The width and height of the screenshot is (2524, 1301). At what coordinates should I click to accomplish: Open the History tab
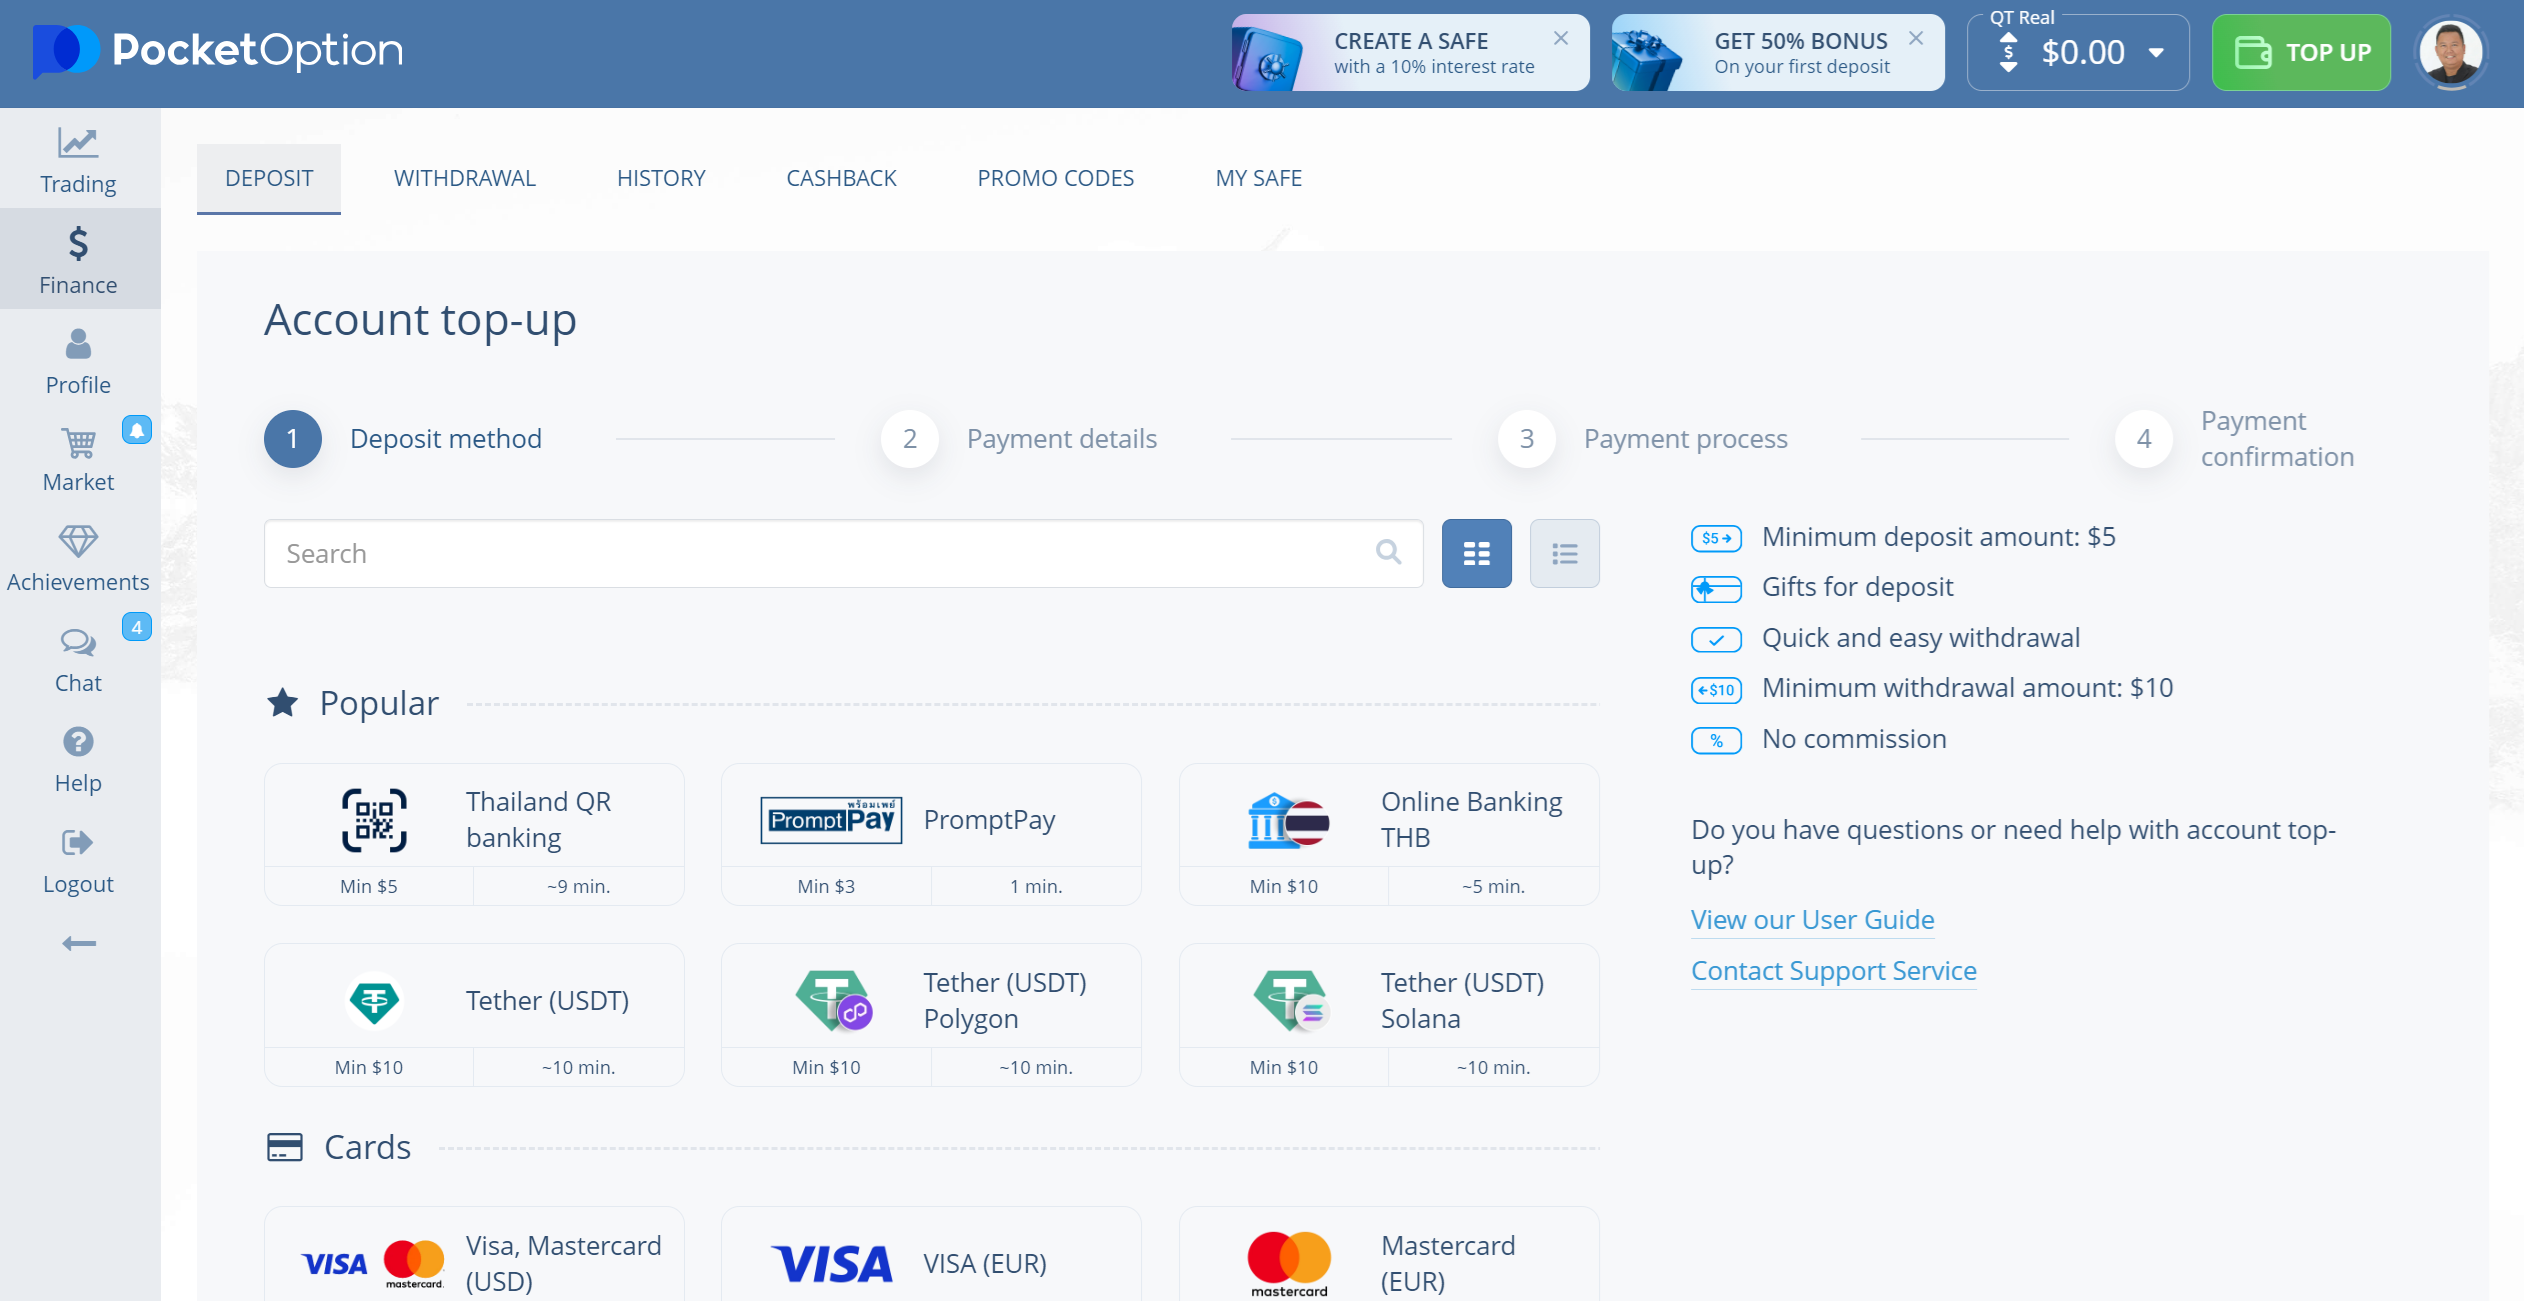[x=661, y=178]
